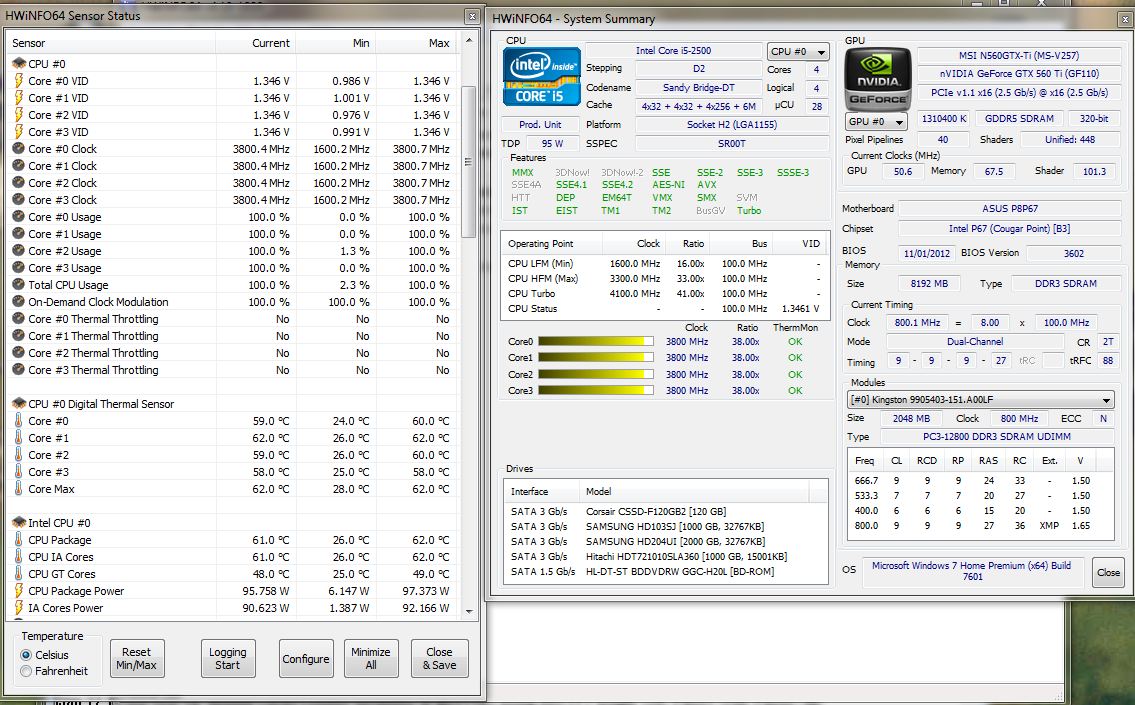Click the CPU Package thermometer icon
Screen dimensions: 1135x705
coord(19,539)
